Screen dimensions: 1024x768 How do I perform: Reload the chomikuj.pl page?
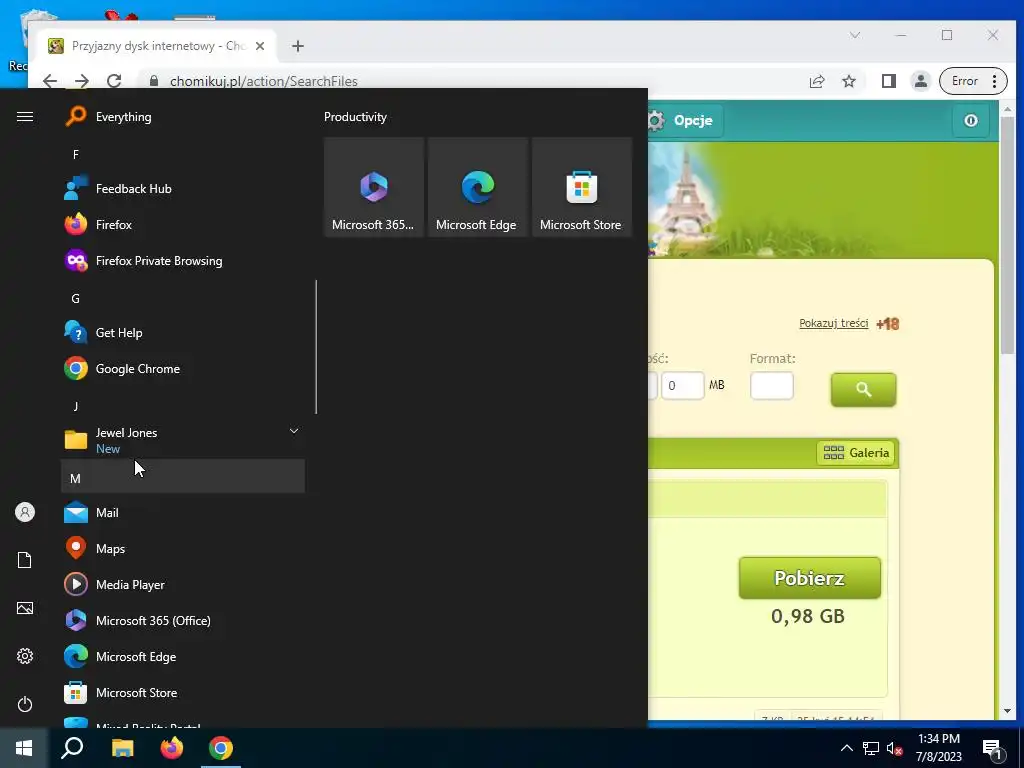[x=114, y=81]
